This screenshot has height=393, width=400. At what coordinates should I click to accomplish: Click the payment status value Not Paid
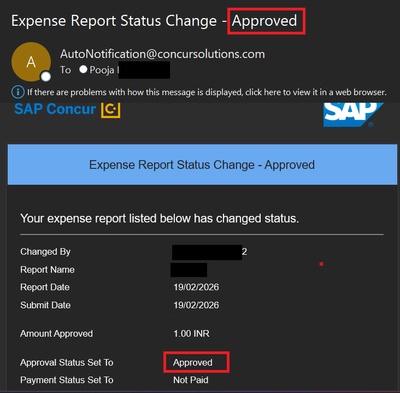191,380
